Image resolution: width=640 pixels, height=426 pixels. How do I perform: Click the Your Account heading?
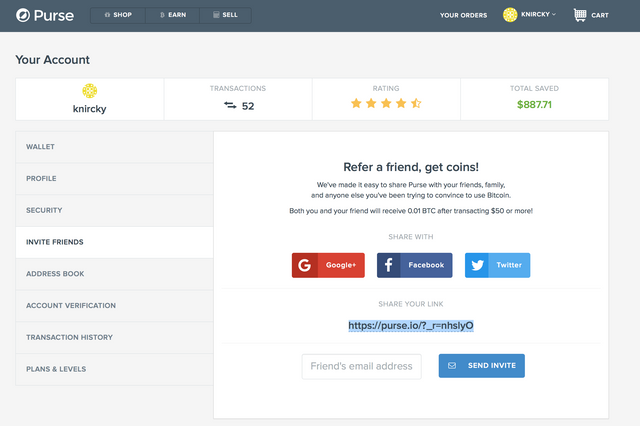coord(52,60)
